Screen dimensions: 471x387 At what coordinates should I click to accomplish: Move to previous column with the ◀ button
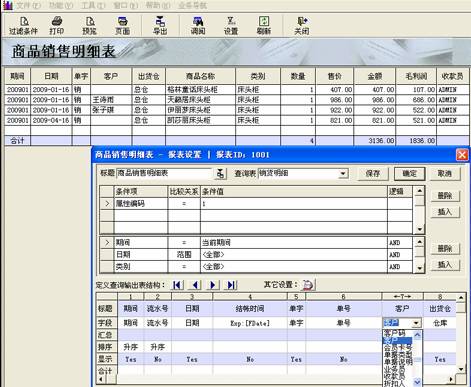[195, 285]
